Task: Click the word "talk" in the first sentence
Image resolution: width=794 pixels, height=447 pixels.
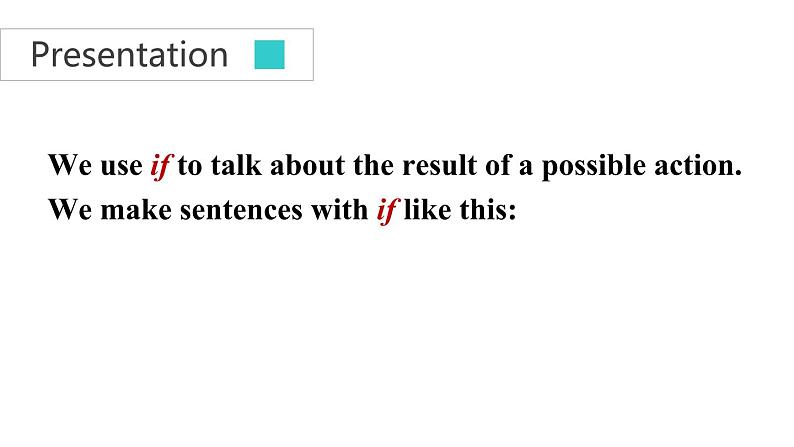Action: [233, 166]
